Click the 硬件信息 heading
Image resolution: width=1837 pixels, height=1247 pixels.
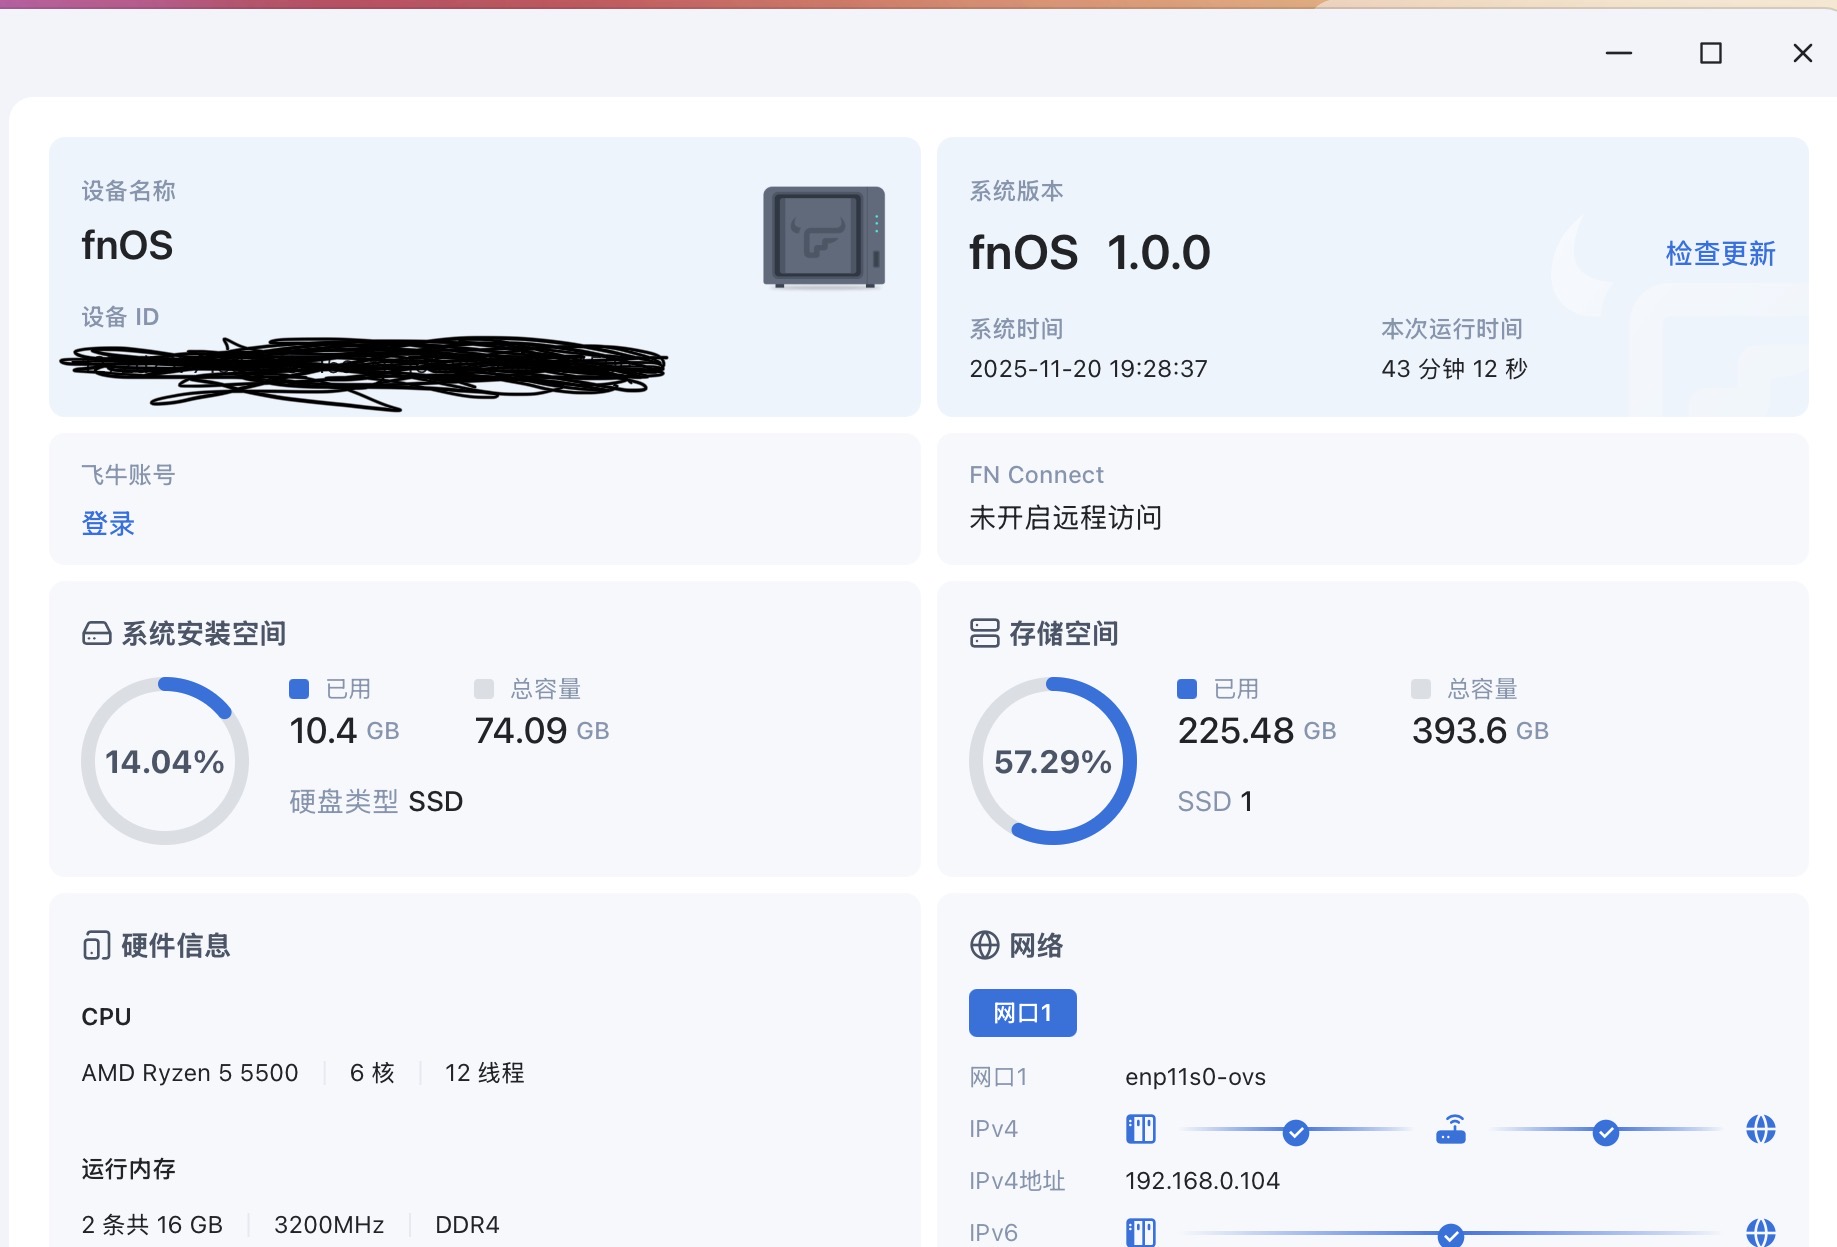[x=176, y=946]
